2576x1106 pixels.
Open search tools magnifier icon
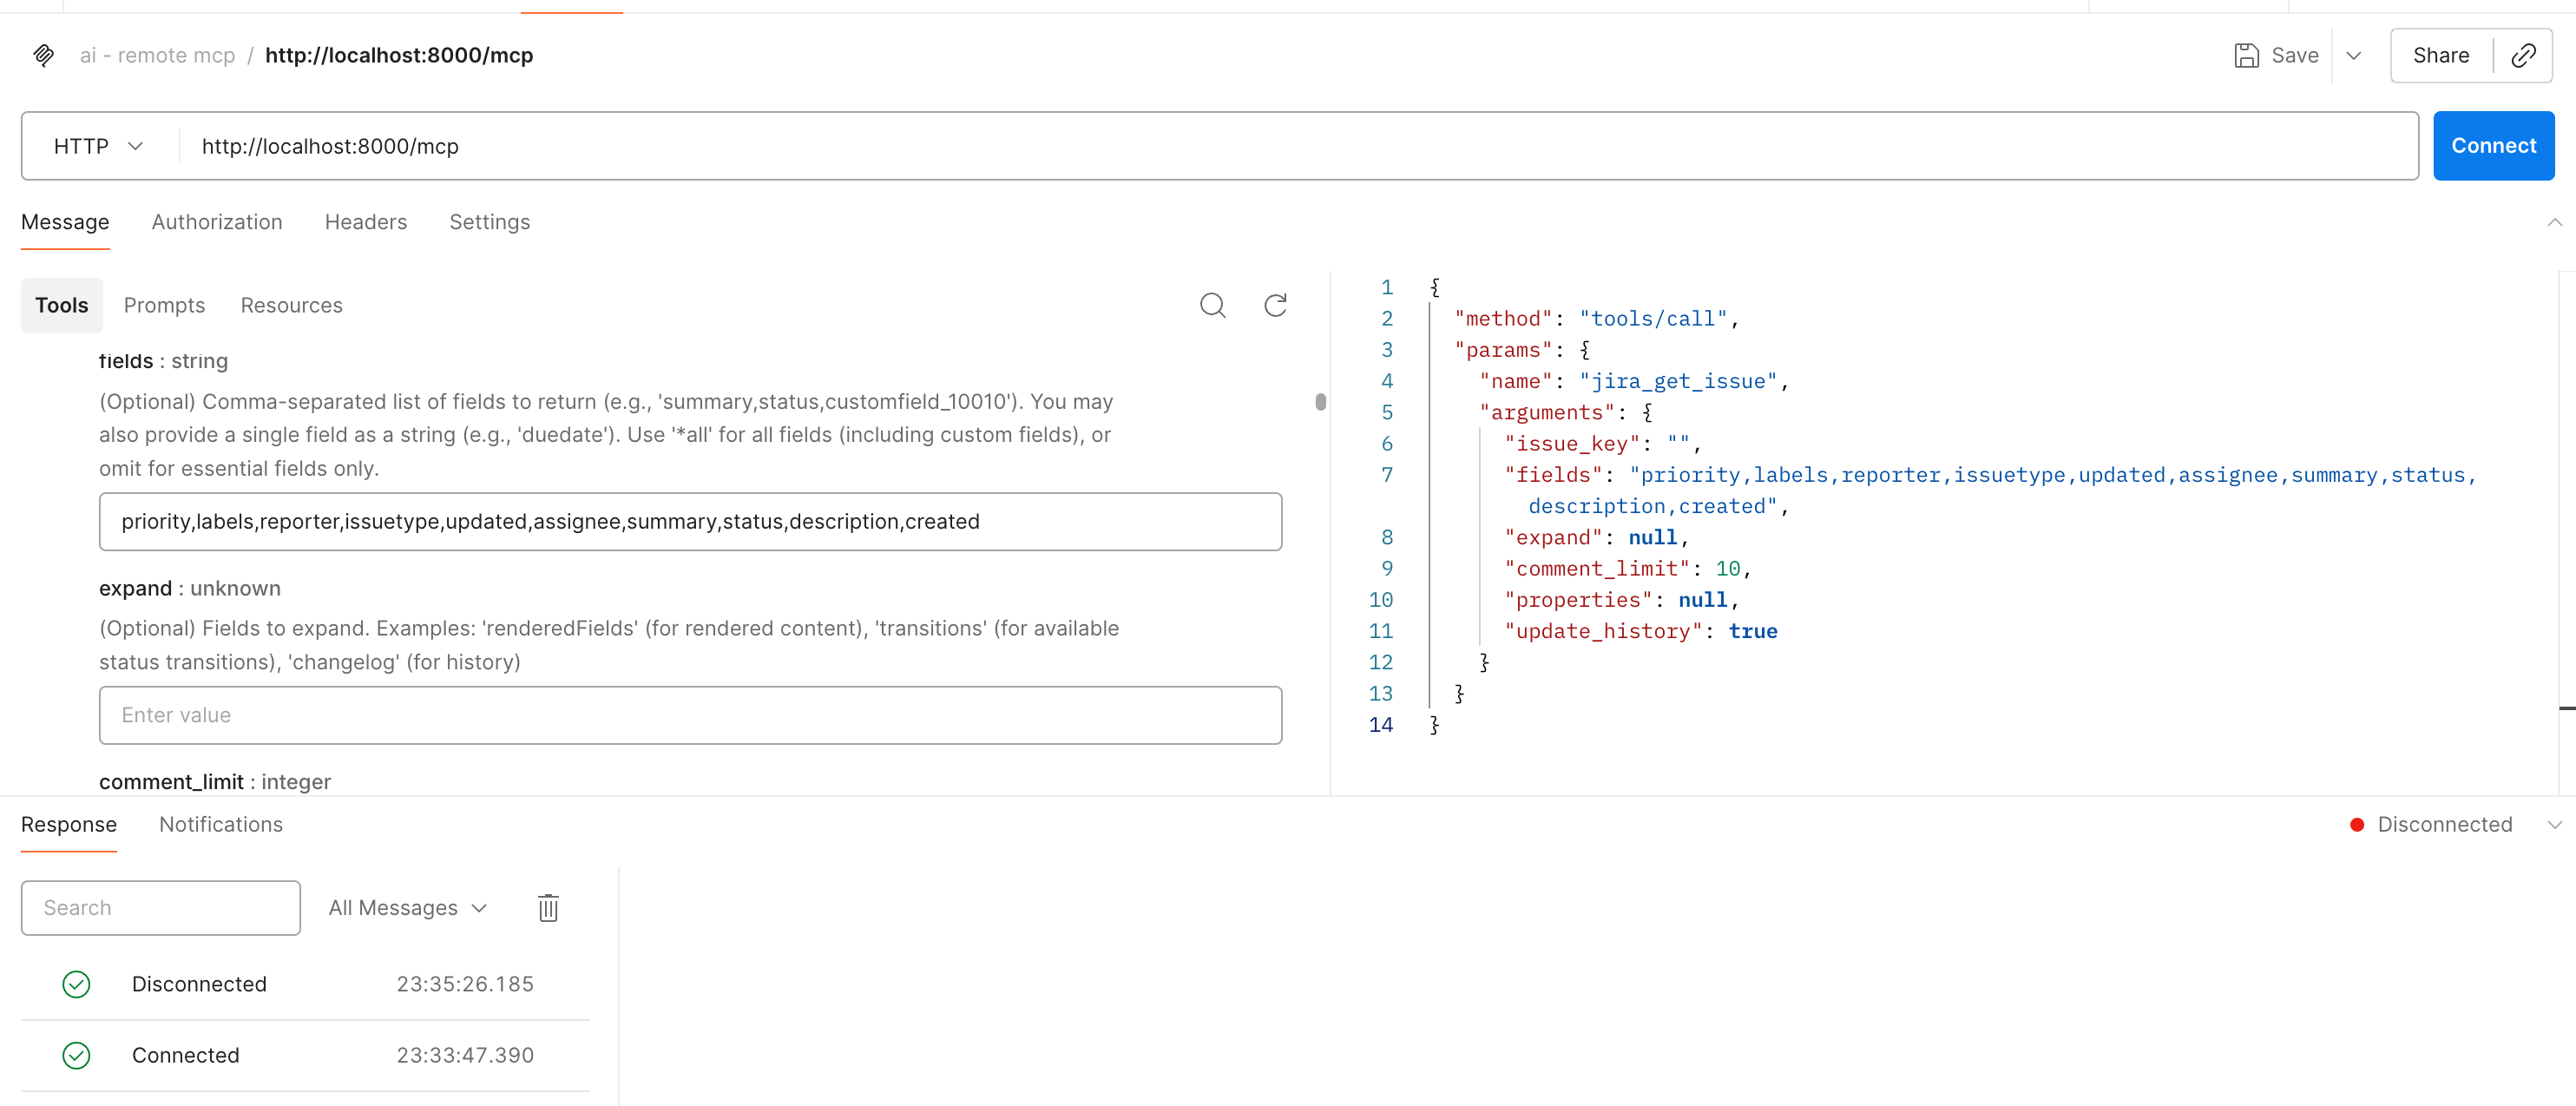point(1212,305)
